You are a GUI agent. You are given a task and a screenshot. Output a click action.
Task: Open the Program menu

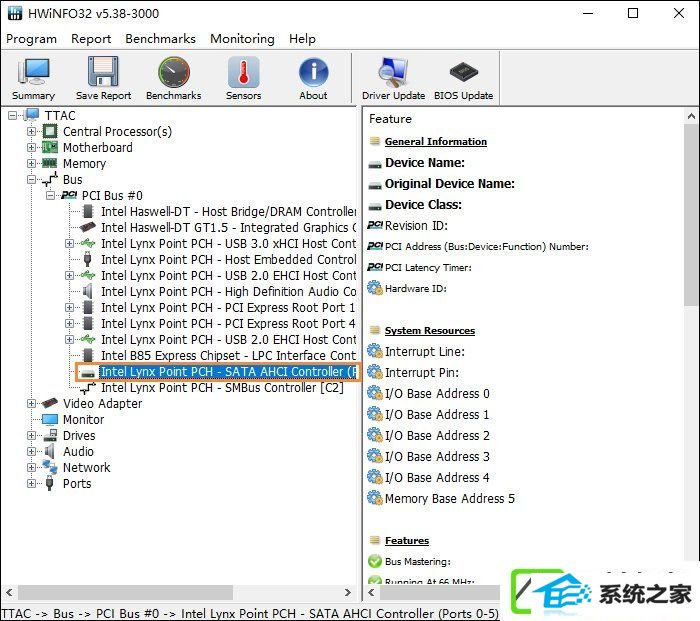click(31, 39)
